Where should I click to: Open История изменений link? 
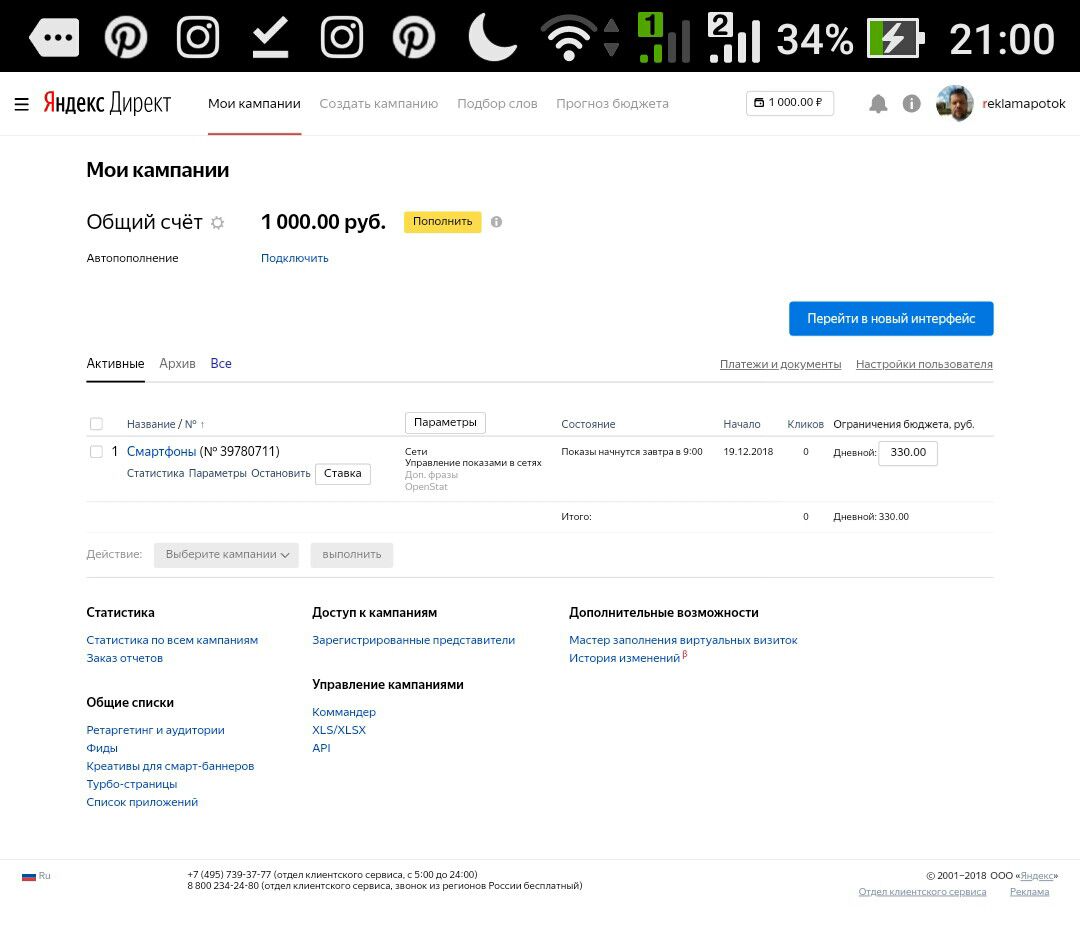click(x=625, y=658)
